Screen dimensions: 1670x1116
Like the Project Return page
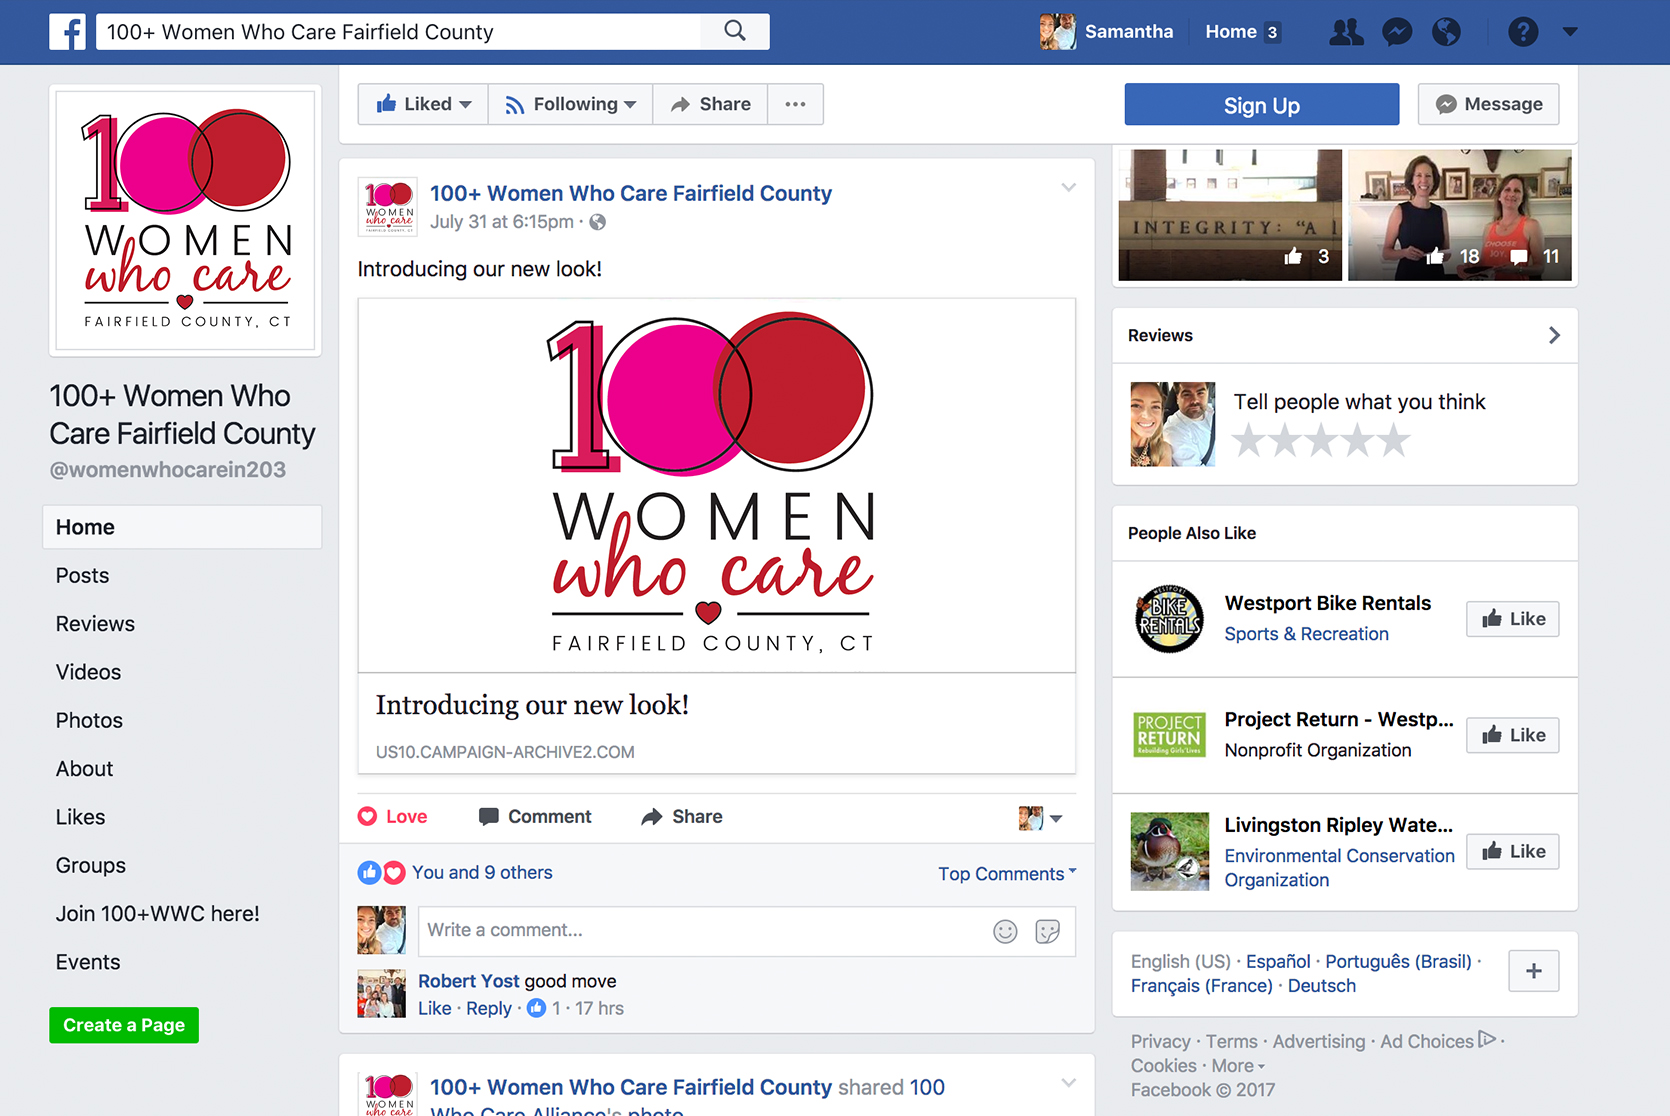coord(1512,735)
